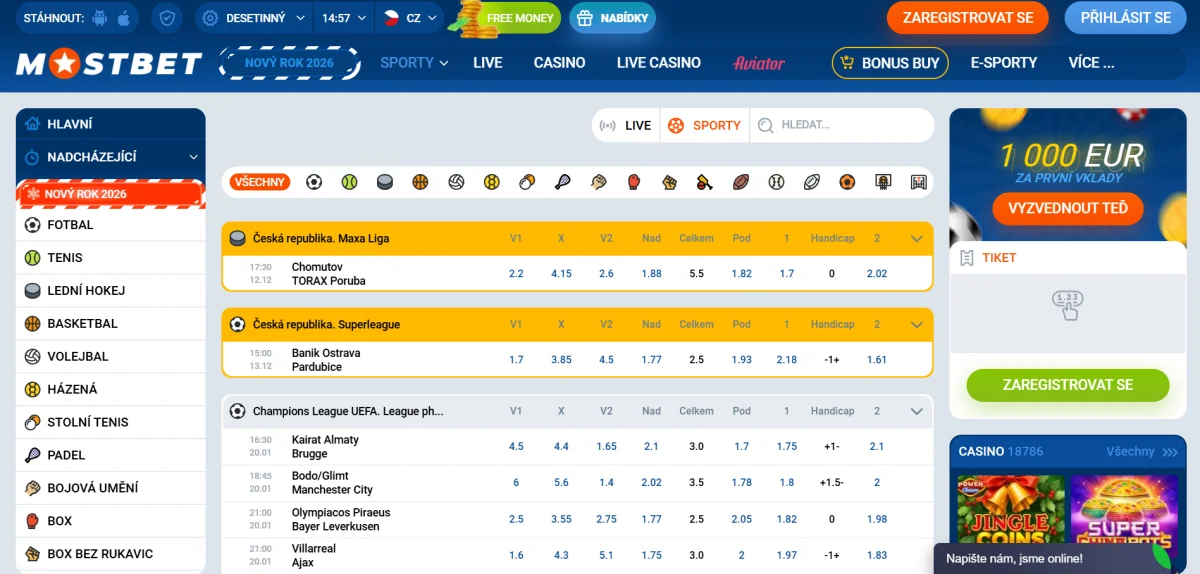Filter by tennis ball icon in sport filter row
The image size is (1200, 574).
coord(349,182)
